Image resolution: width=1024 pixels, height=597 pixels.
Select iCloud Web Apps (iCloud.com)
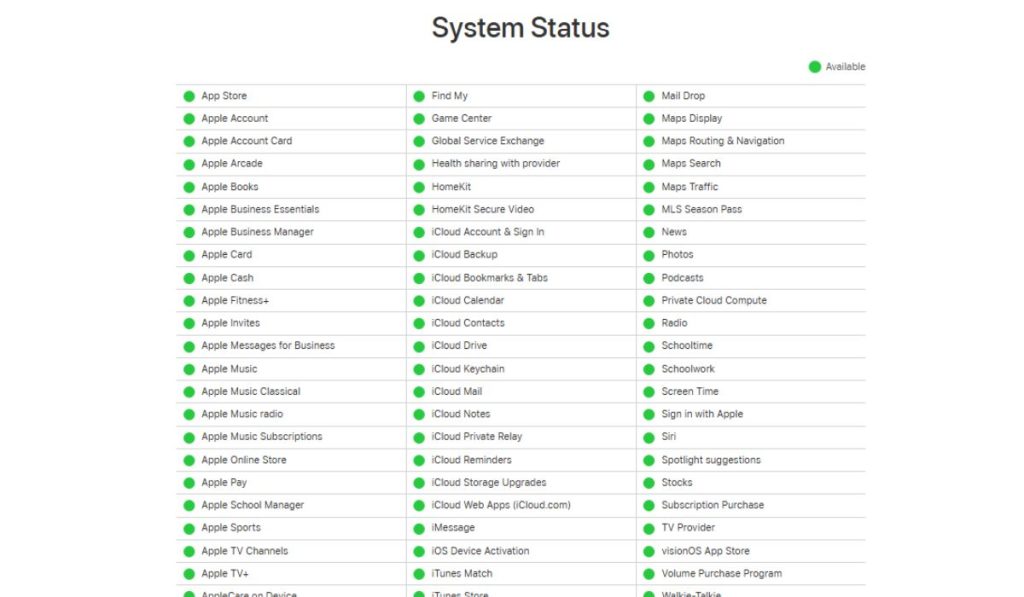pyautogui.click(x=501, y=505)
